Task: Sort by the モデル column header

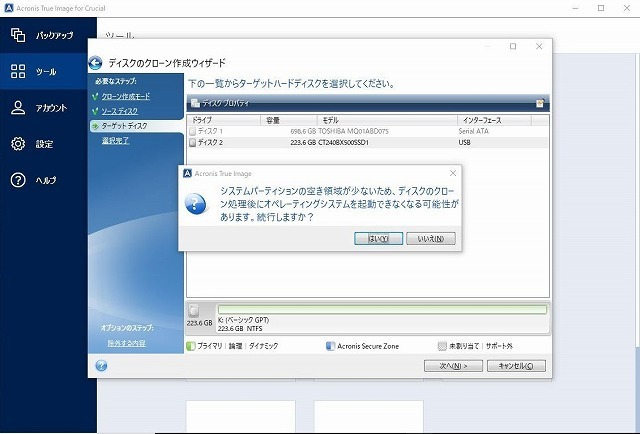Action: pyautogui.click(x=387, y=120)
